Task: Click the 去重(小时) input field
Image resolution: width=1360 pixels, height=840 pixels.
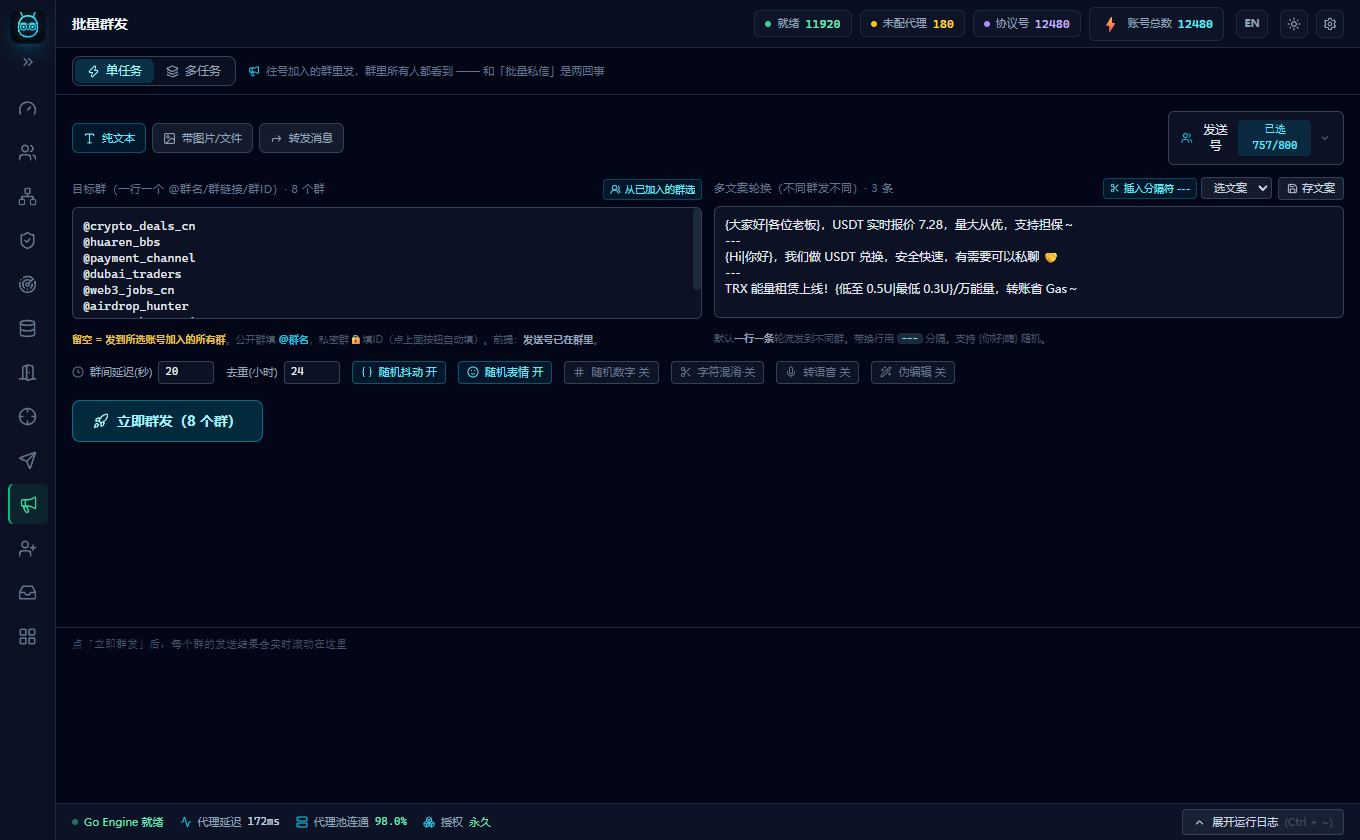Action: pyautogui.click(x=312, y=372)
